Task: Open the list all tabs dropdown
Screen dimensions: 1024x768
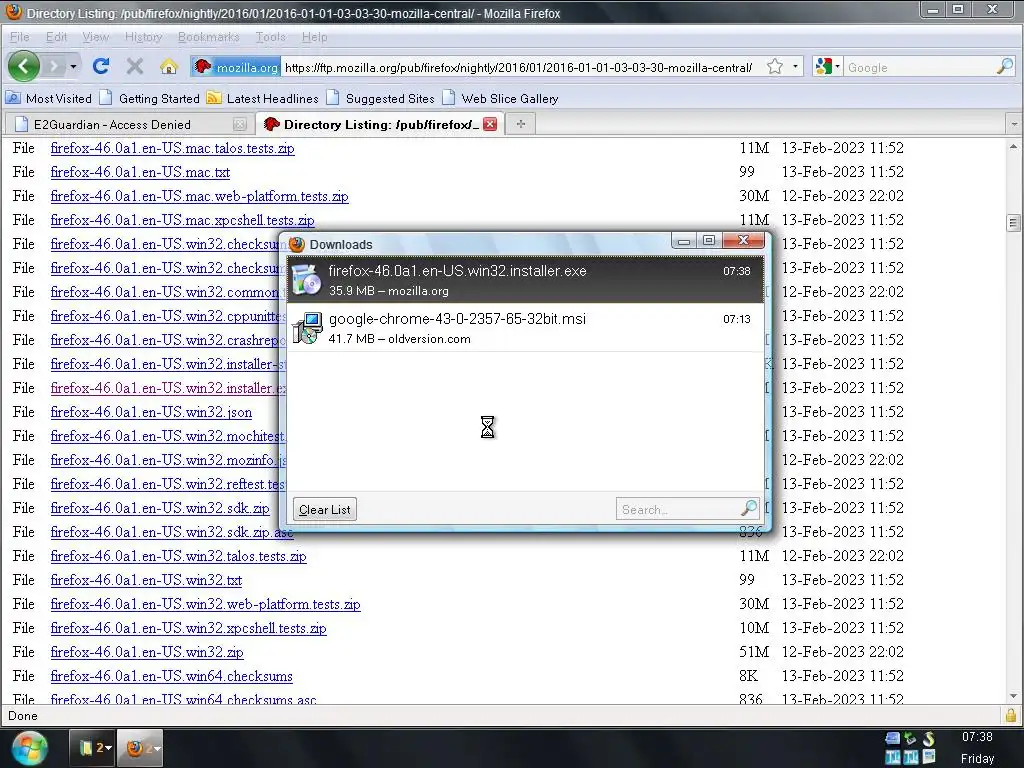Action: pos(1014,124)
